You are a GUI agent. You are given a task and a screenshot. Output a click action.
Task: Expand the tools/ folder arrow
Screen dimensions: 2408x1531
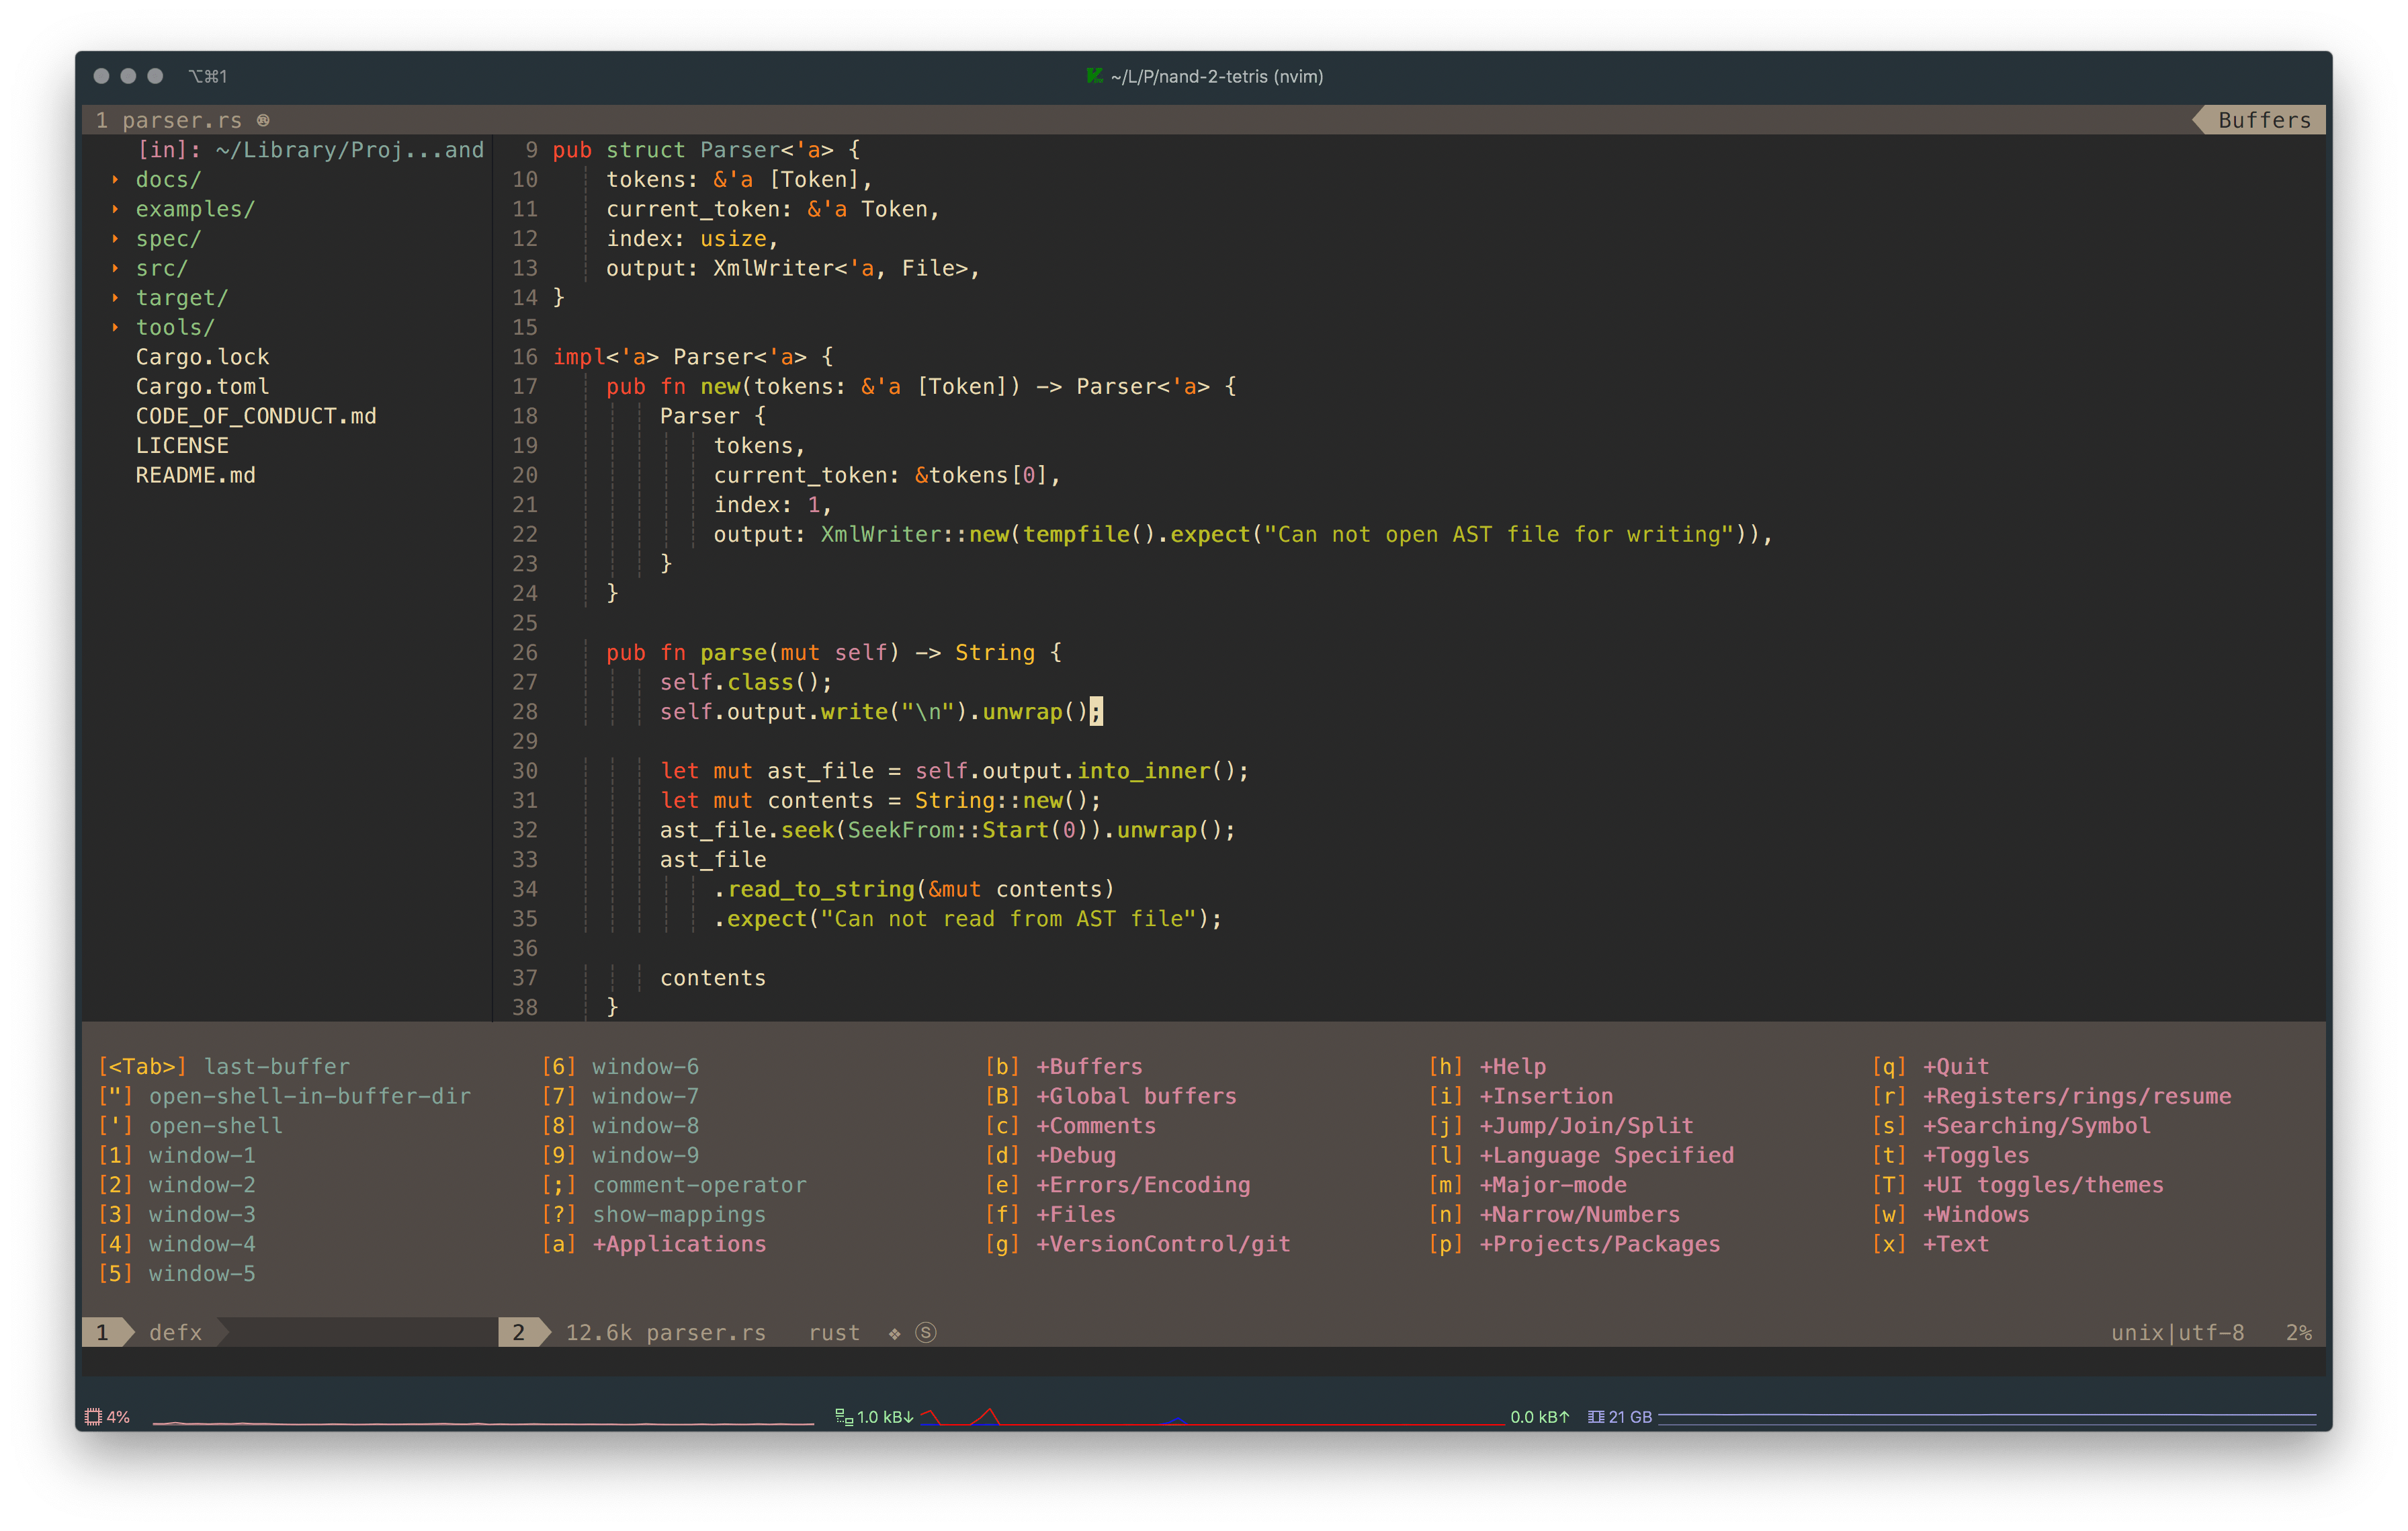coord(115,327)
